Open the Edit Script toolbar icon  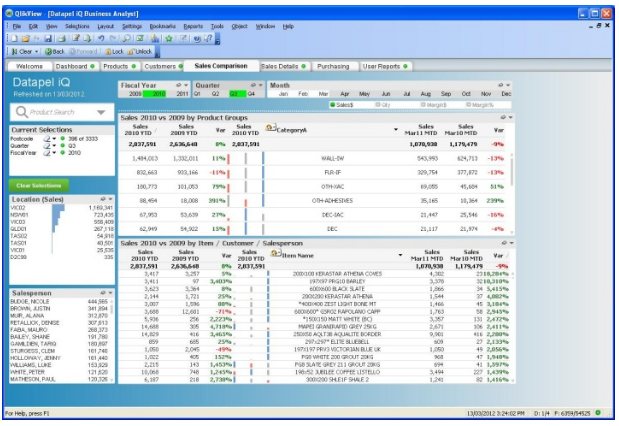(76, 39)
